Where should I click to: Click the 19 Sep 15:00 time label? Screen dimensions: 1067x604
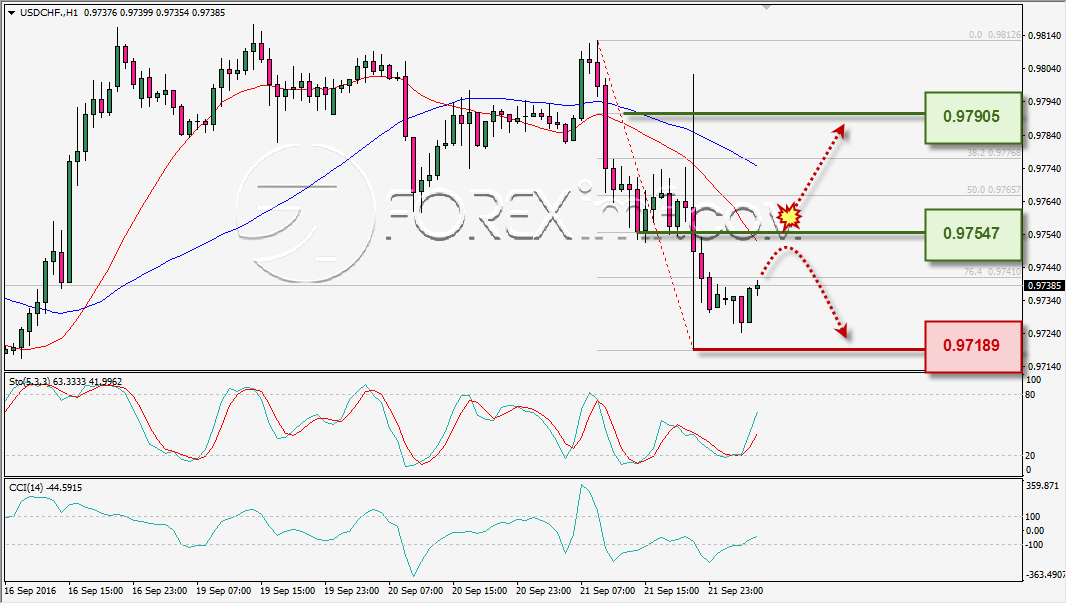pyautogui.click(x=287, y=590)
